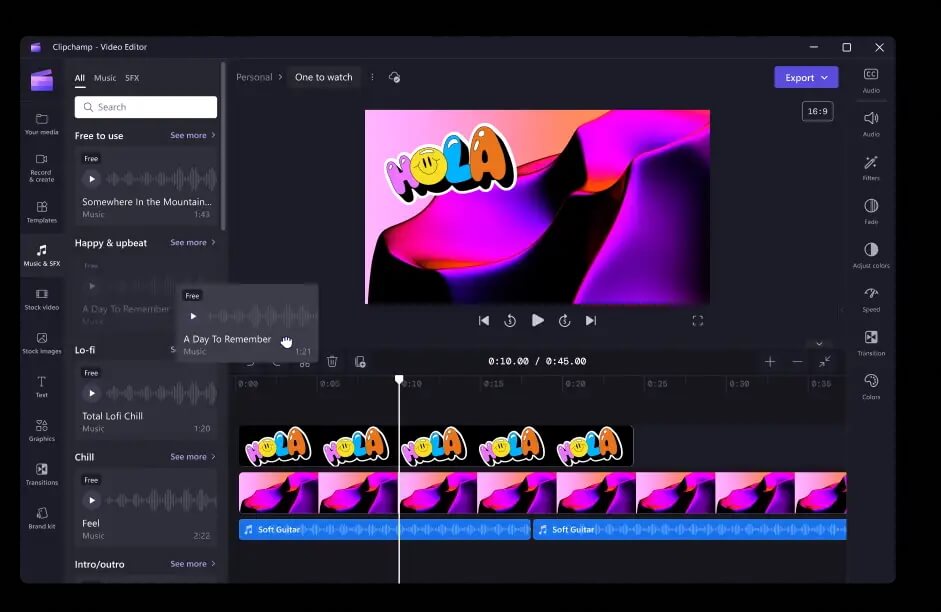Open the Colors palette panel
This screenshot has height=612, width=941.
(871, 381)
